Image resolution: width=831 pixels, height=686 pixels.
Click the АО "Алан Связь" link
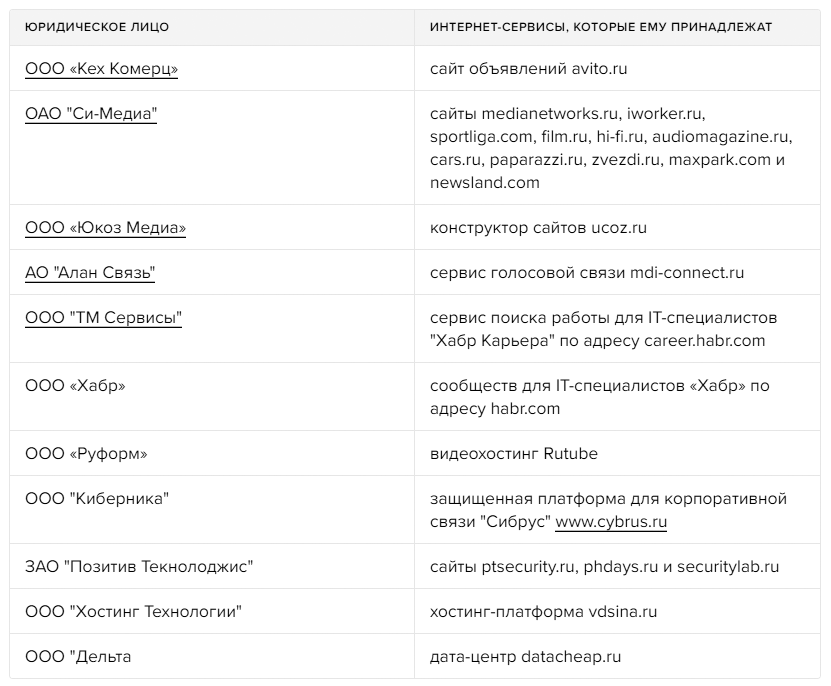(90, 273)
